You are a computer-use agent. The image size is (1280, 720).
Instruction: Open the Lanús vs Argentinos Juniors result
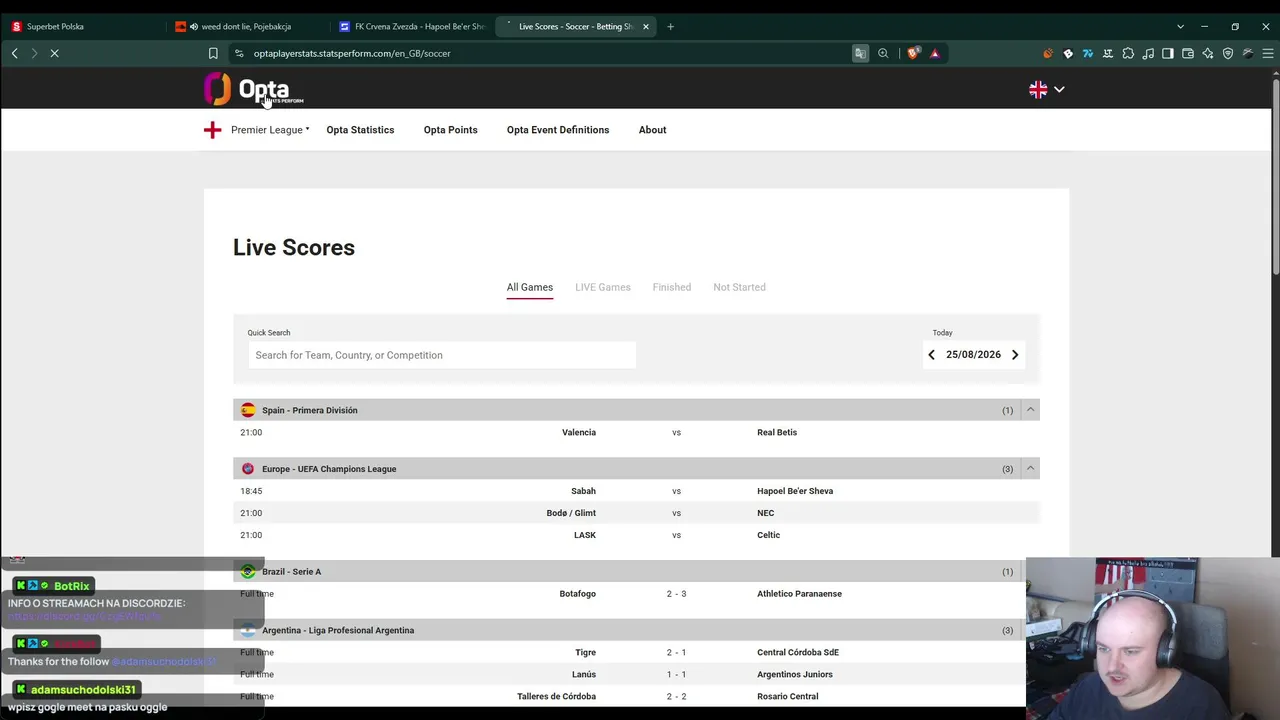tap(636, 674)
